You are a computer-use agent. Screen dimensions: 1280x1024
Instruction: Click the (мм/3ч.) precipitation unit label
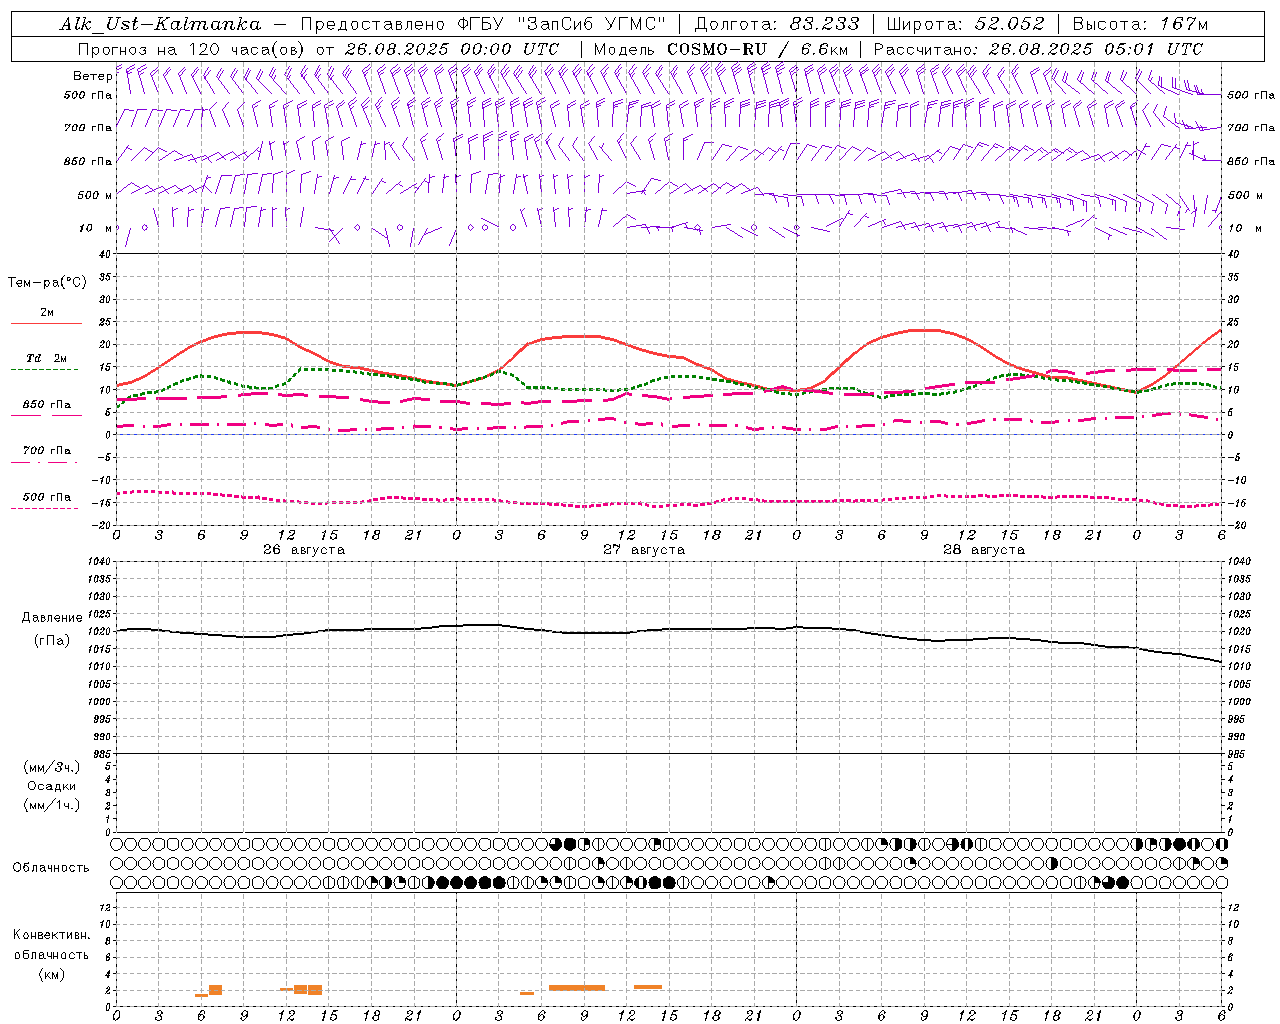pos(52,767)
